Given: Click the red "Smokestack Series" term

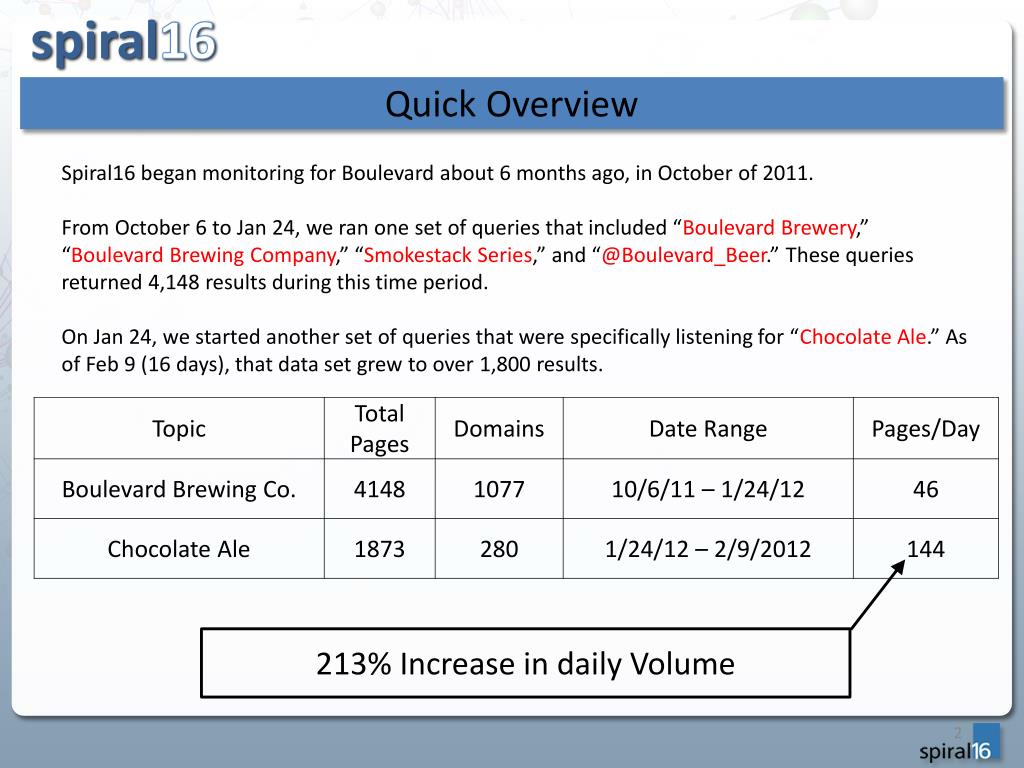Looking at the screenshot, I should 448,255.
